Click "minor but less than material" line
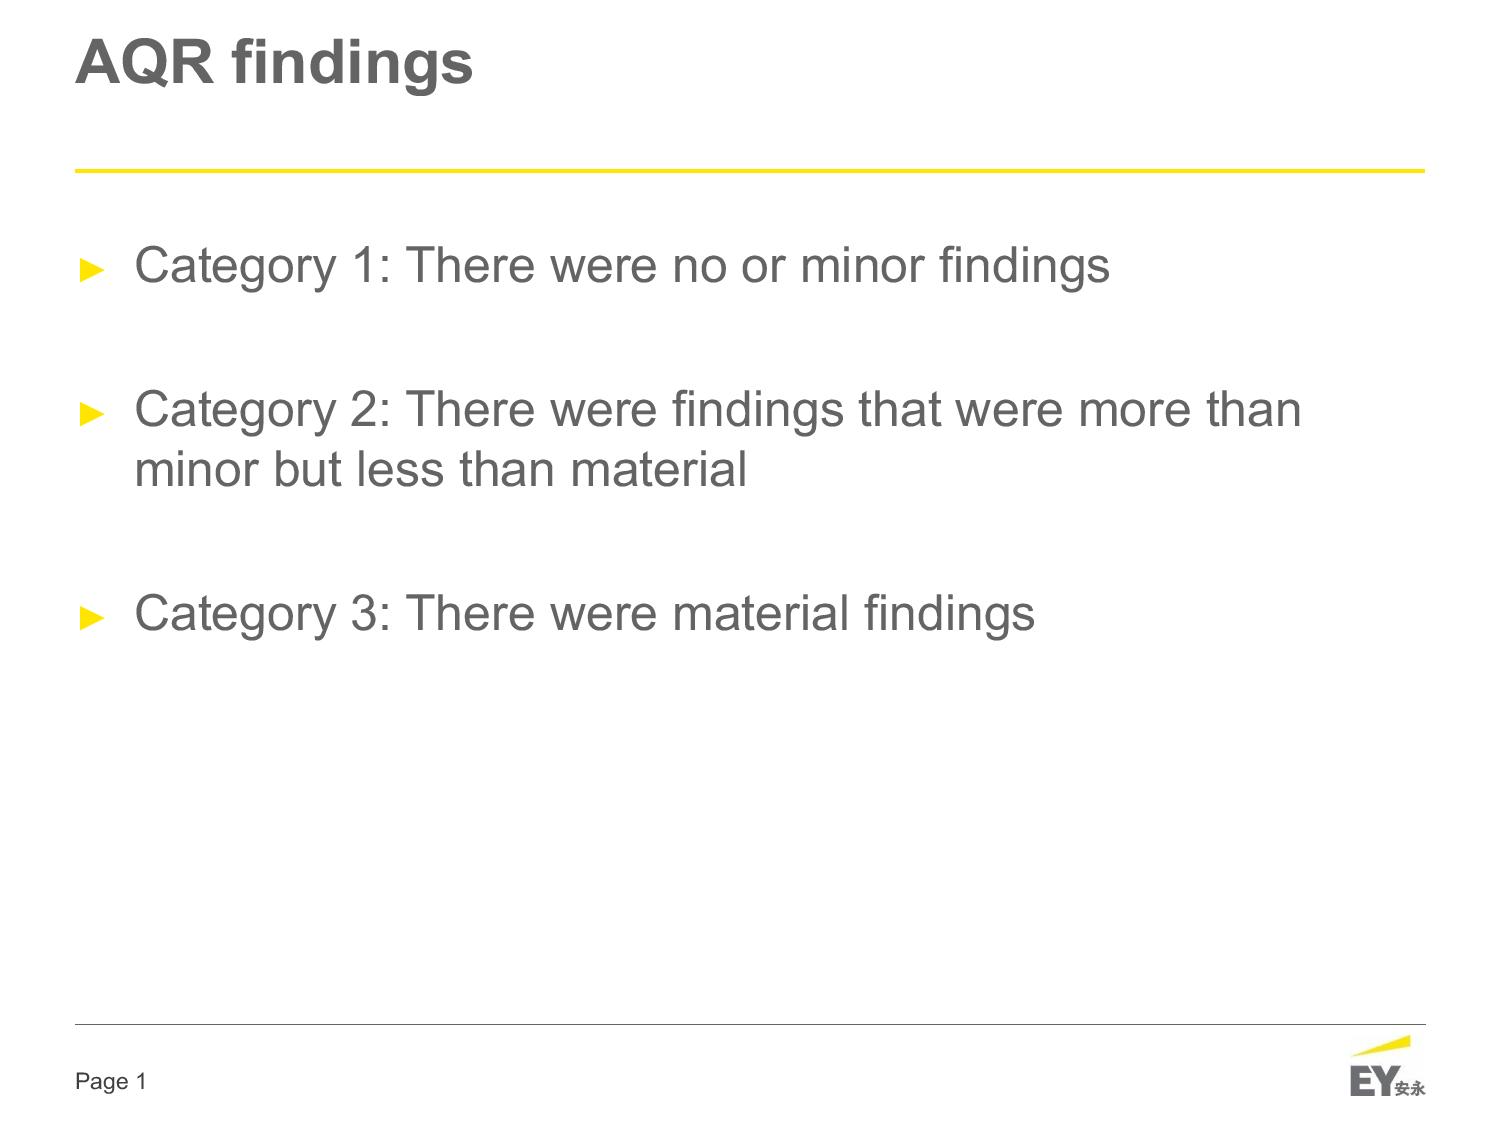 coord(441,469)
